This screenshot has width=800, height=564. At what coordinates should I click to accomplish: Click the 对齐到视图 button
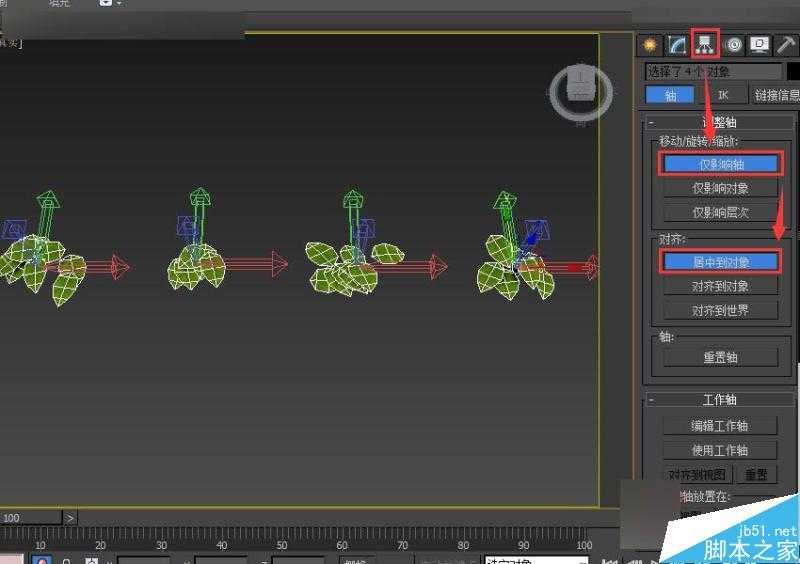pos(697,475)
